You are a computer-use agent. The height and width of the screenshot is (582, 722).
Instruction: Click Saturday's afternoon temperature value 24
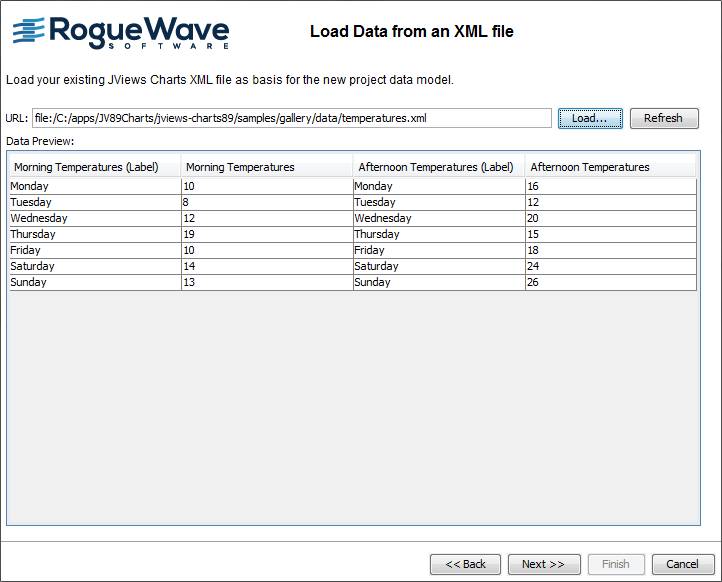[610, 266]
